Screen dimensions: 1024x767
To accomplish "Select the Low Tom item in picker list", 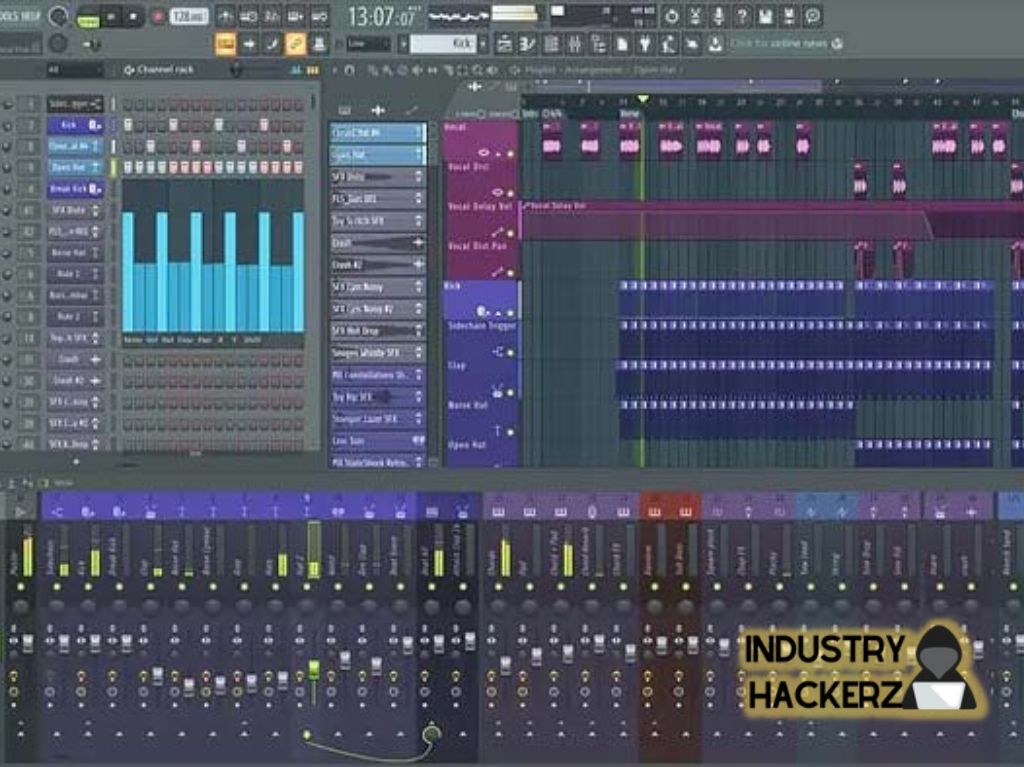I will (378, 441).
